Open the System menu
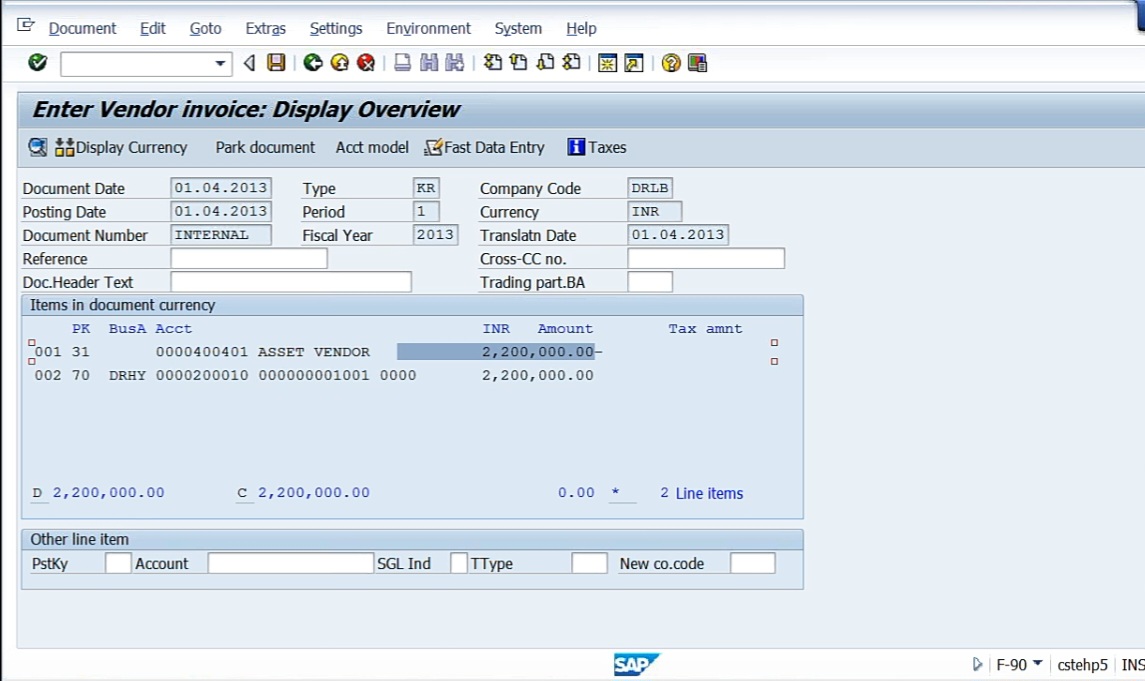 point(518,28)
